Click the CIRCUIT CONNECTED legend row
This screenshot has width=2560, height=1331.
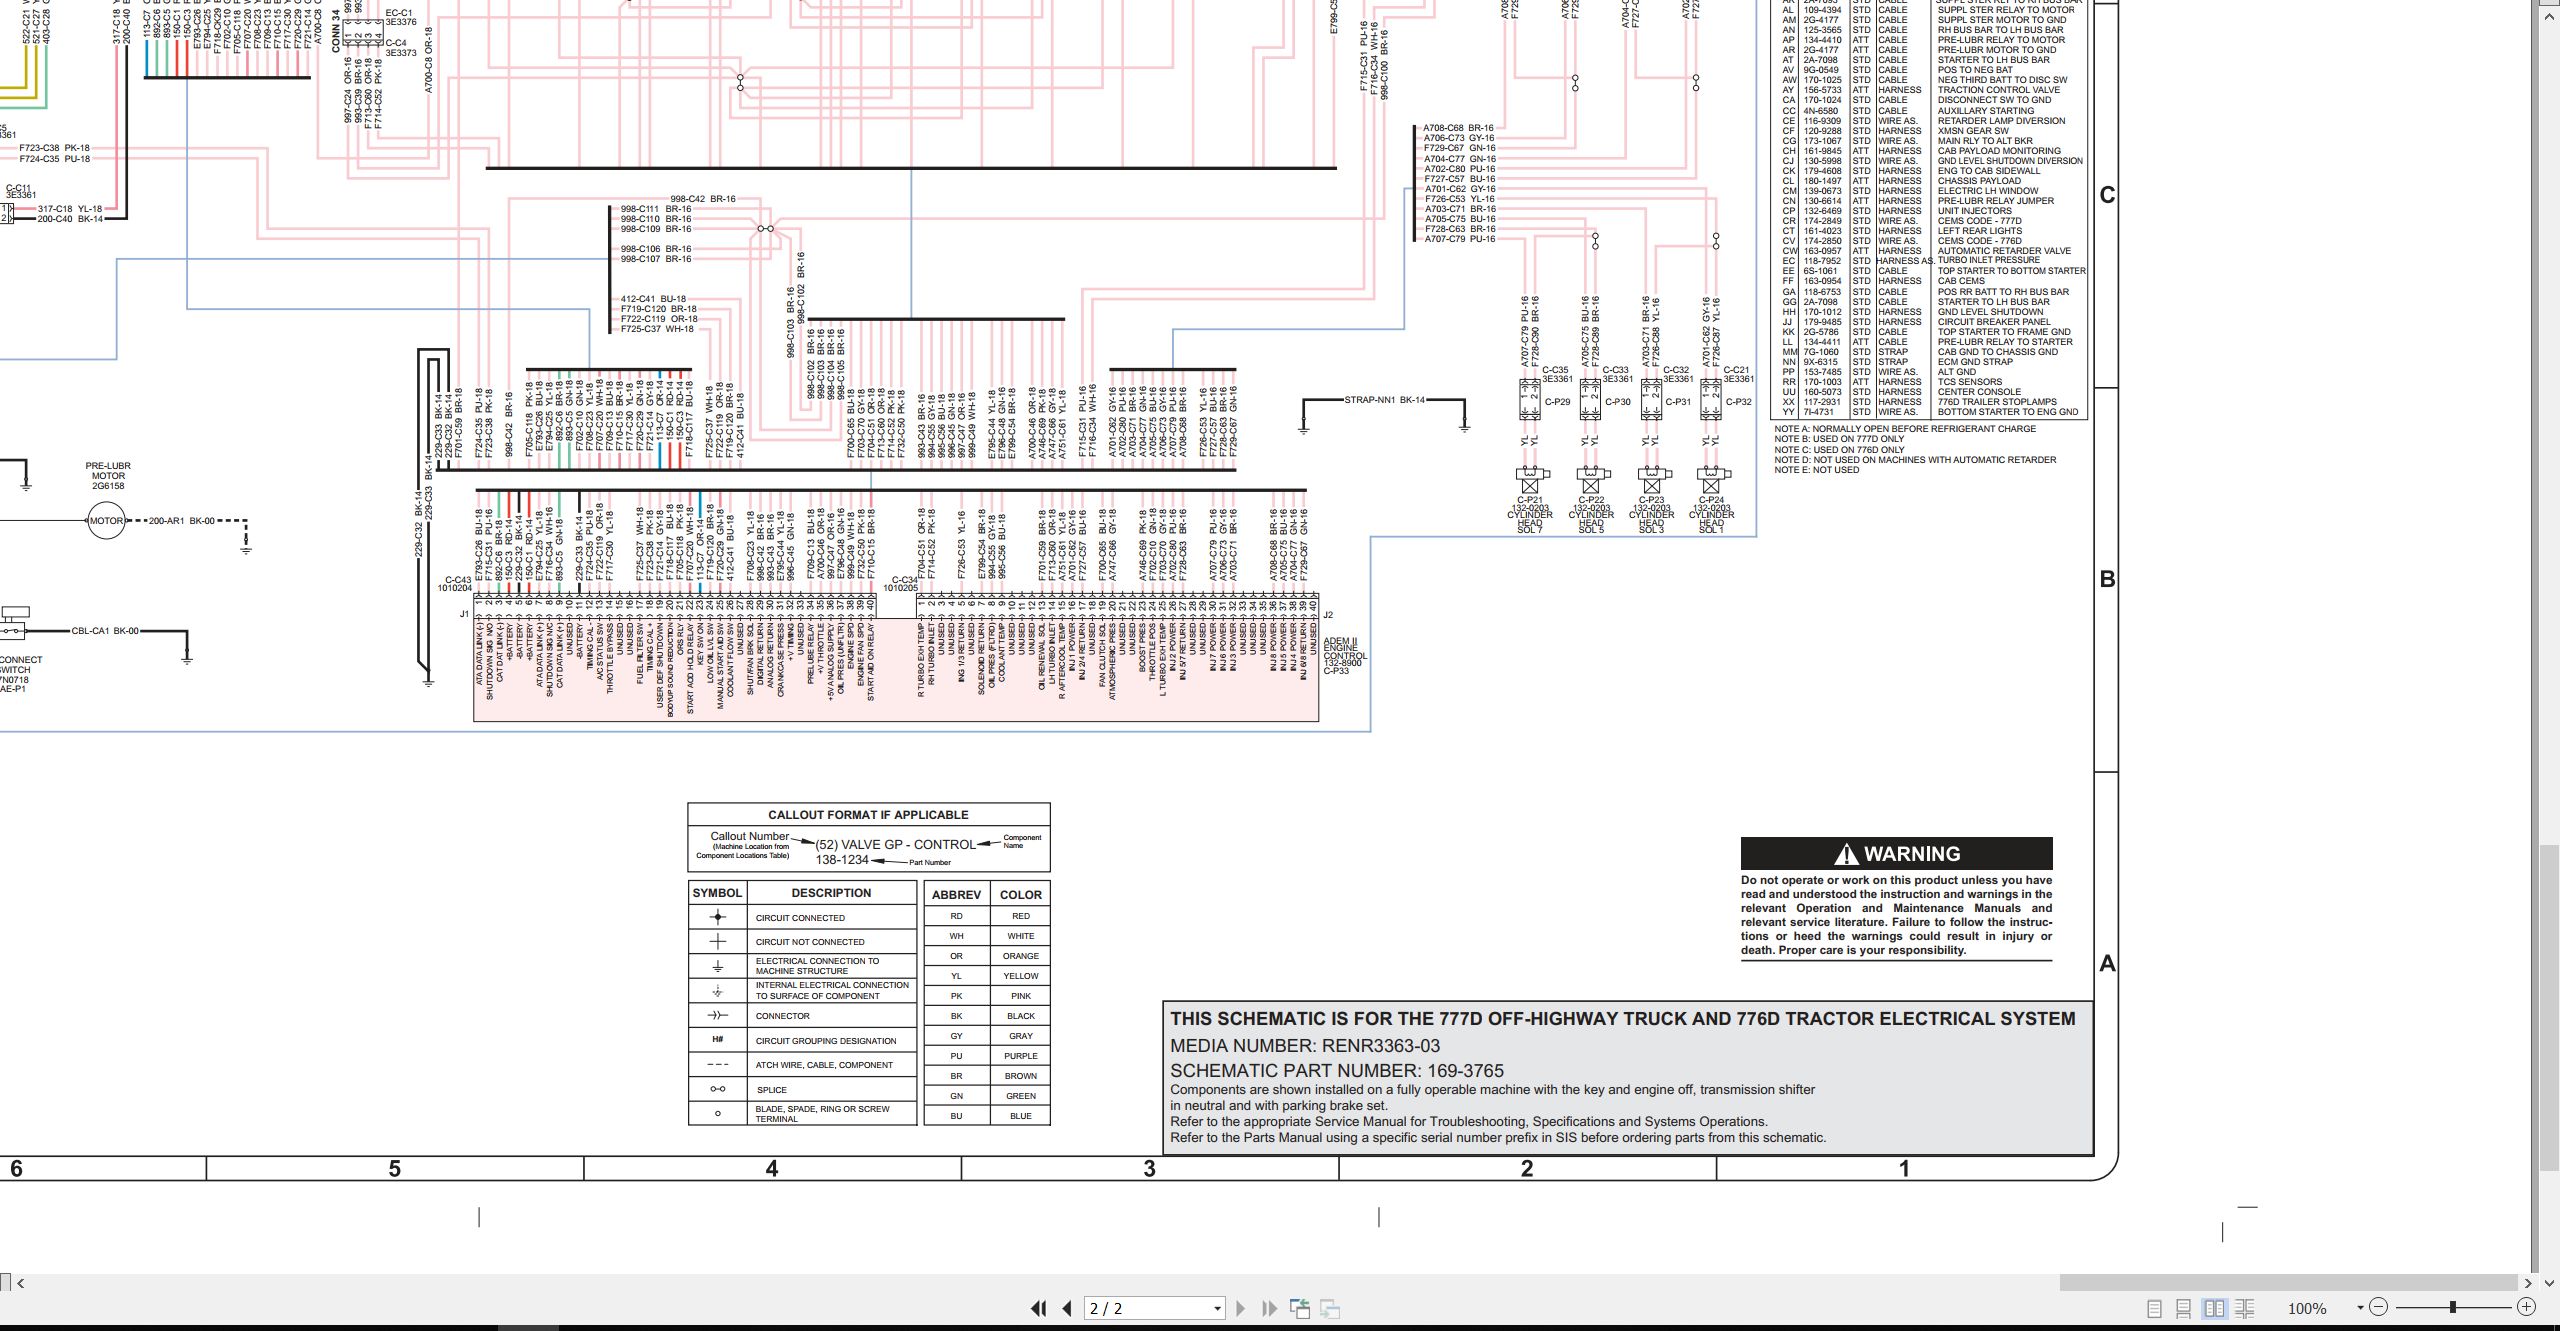(x=802, y=917)
